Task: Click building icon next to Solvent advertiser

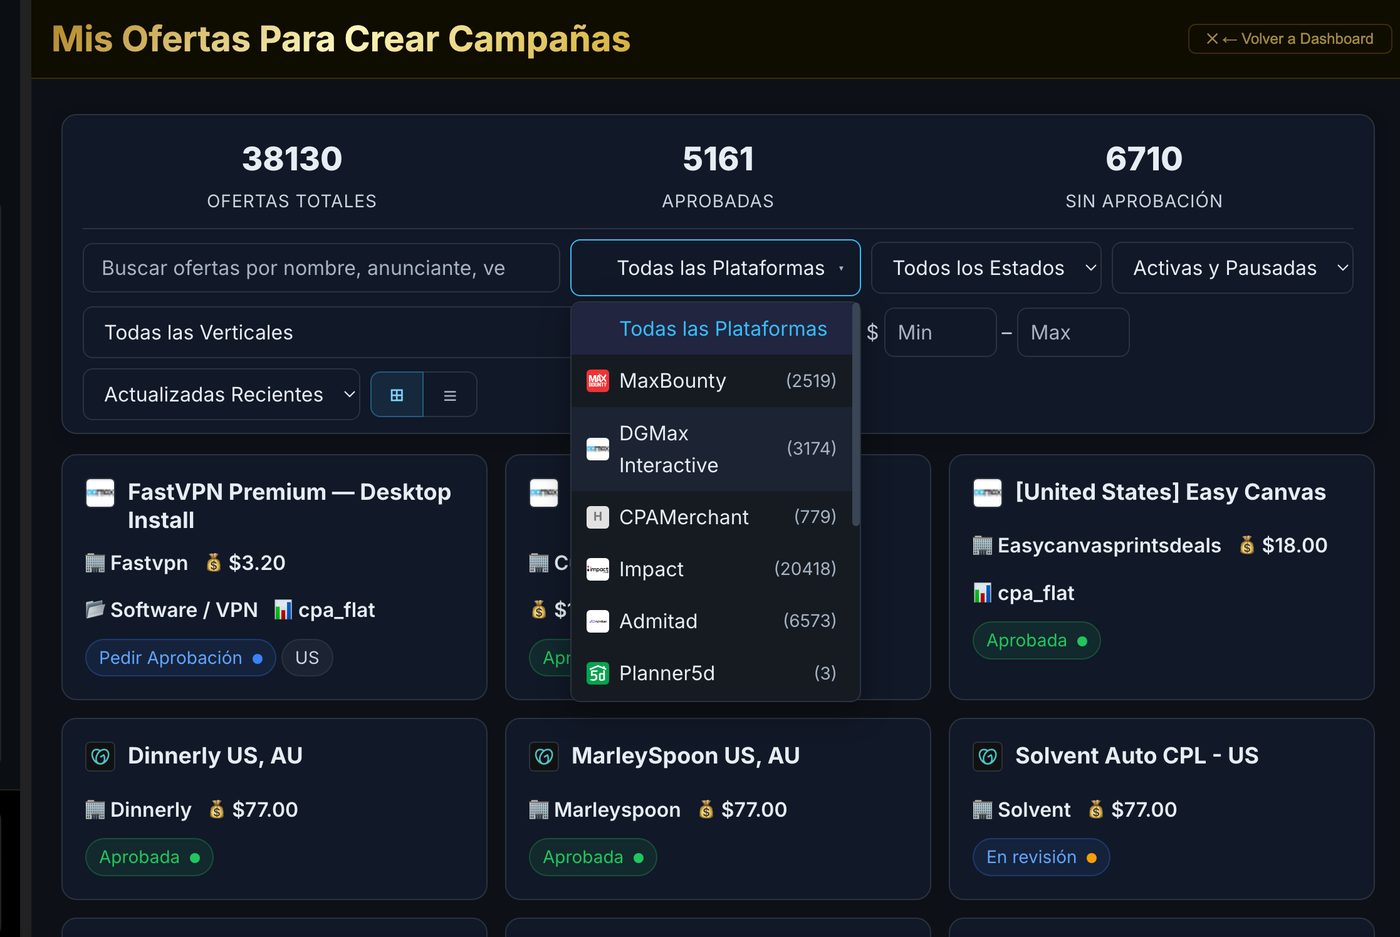Action: (x=982, y=810)
